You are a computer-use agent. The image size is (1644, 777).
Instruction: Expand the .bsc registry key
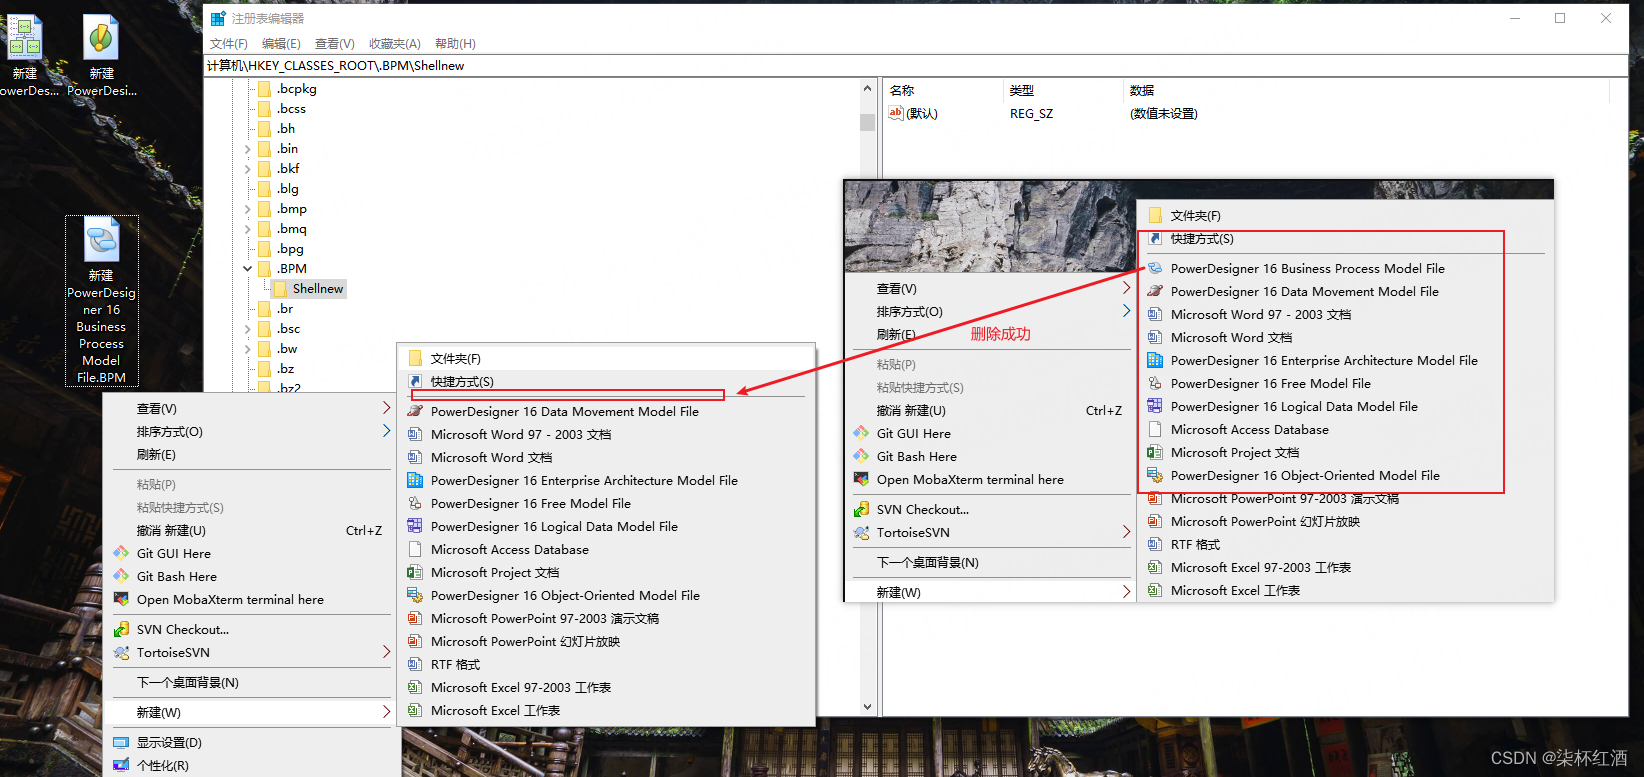tap(248, 329)
